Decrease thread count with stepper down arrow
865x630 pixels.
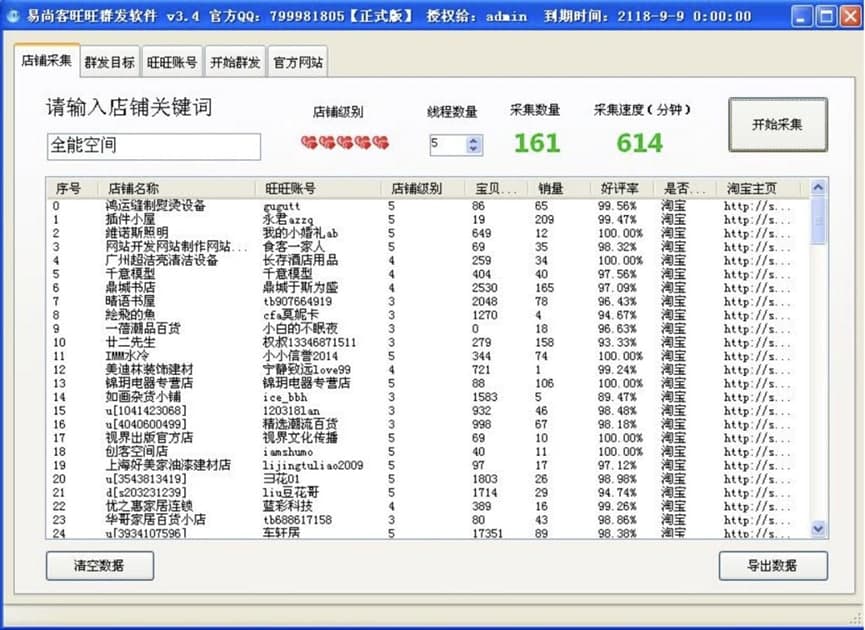tap(473, 149)
